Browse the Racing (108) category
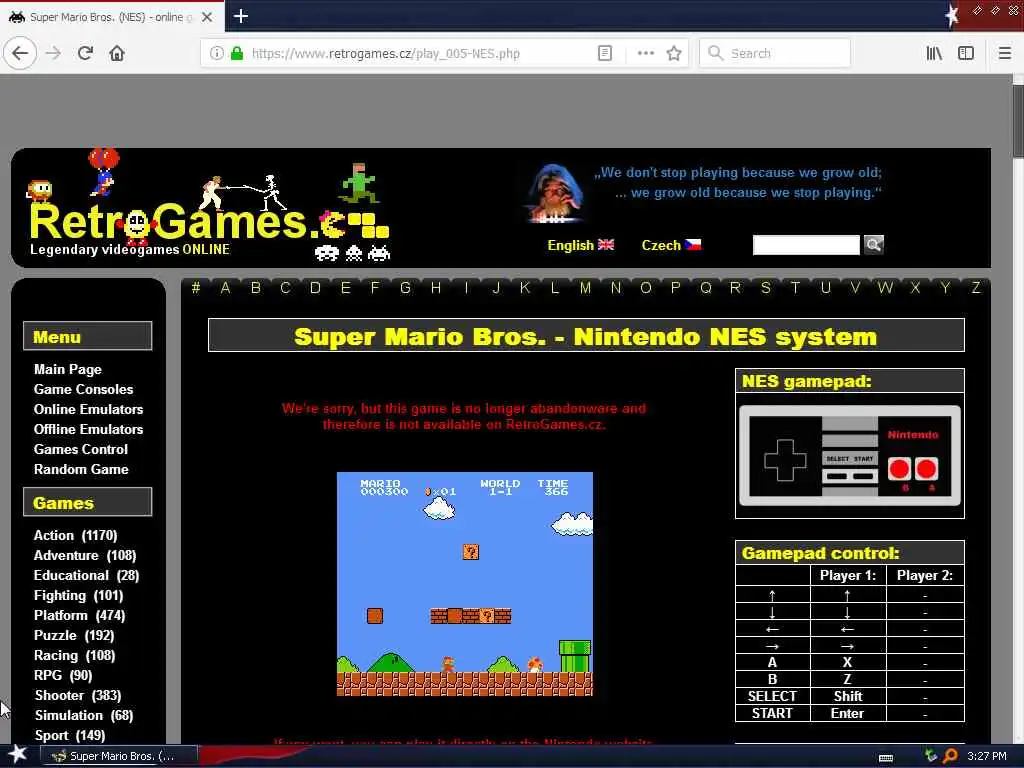The width and height of the screenshot is (1024, 768). point(74,656)
